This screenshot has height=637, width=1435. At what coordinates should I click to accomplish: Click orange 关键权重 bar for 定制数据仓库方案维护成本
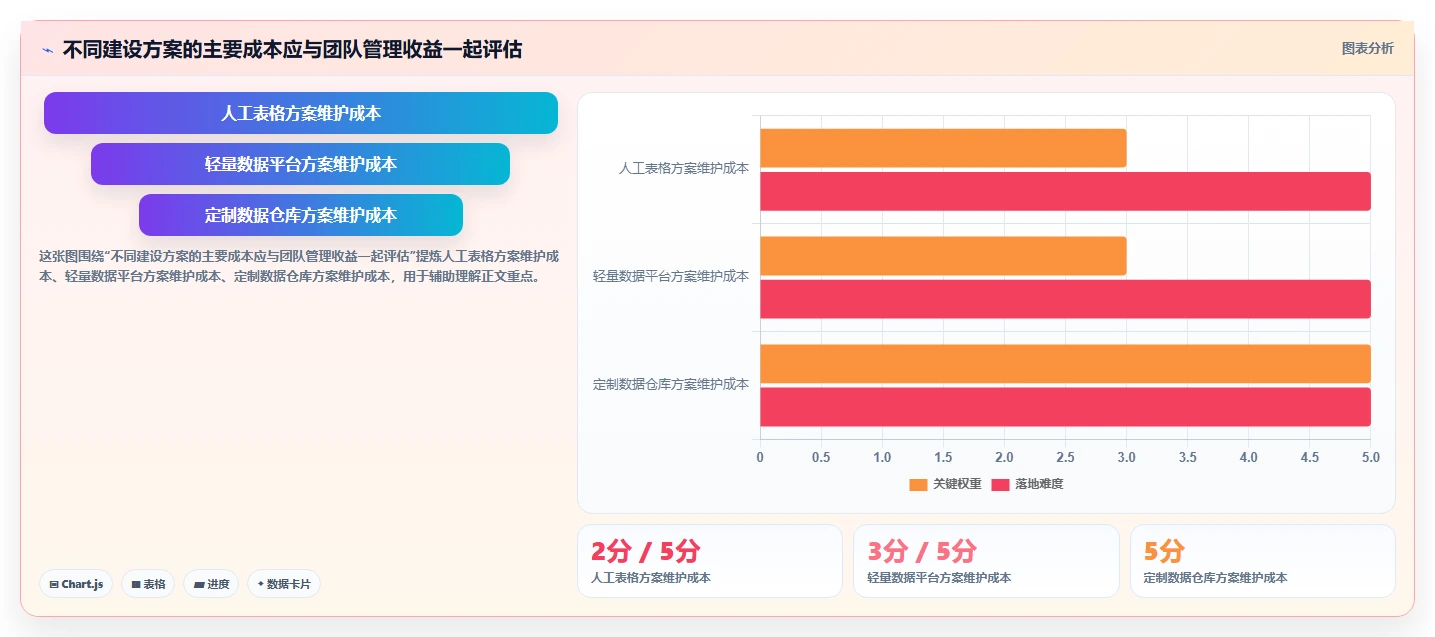(x=1065, y=364)
